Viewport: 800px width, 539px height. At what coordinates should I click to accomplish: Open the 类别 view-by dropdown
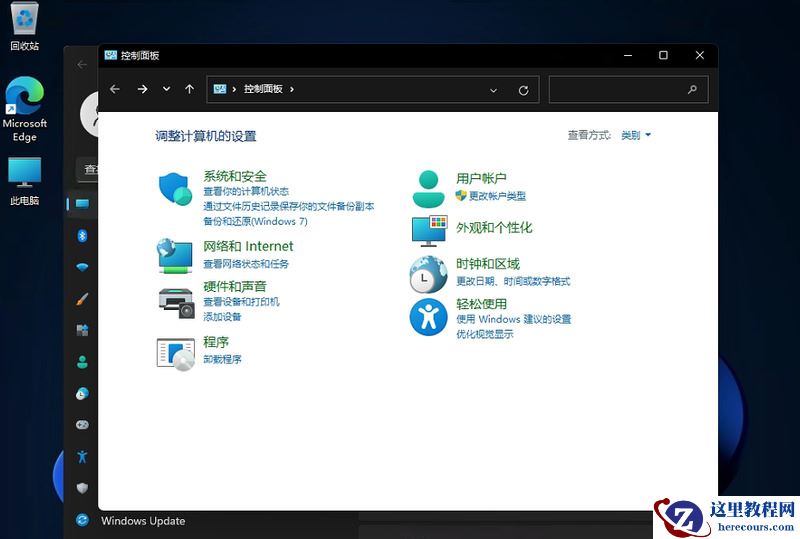(x=636, y=135)
